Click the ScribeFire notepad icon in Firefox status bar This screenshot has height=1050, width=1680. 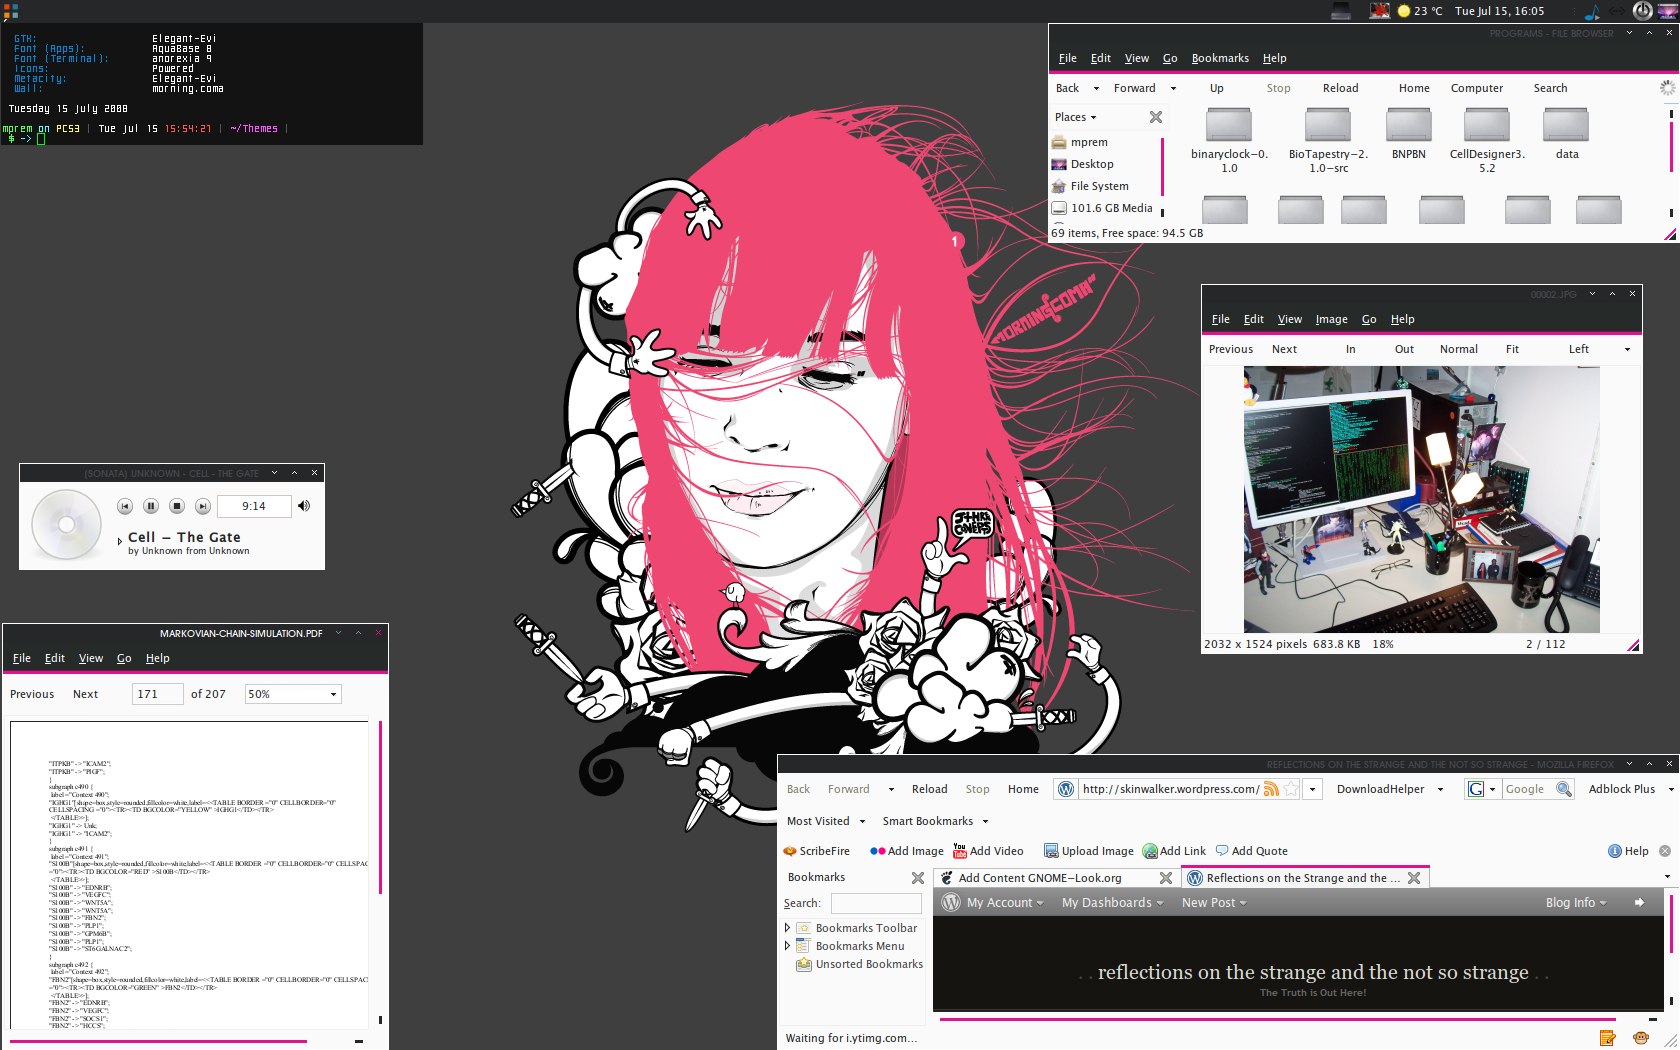tap(1607, 1038)
